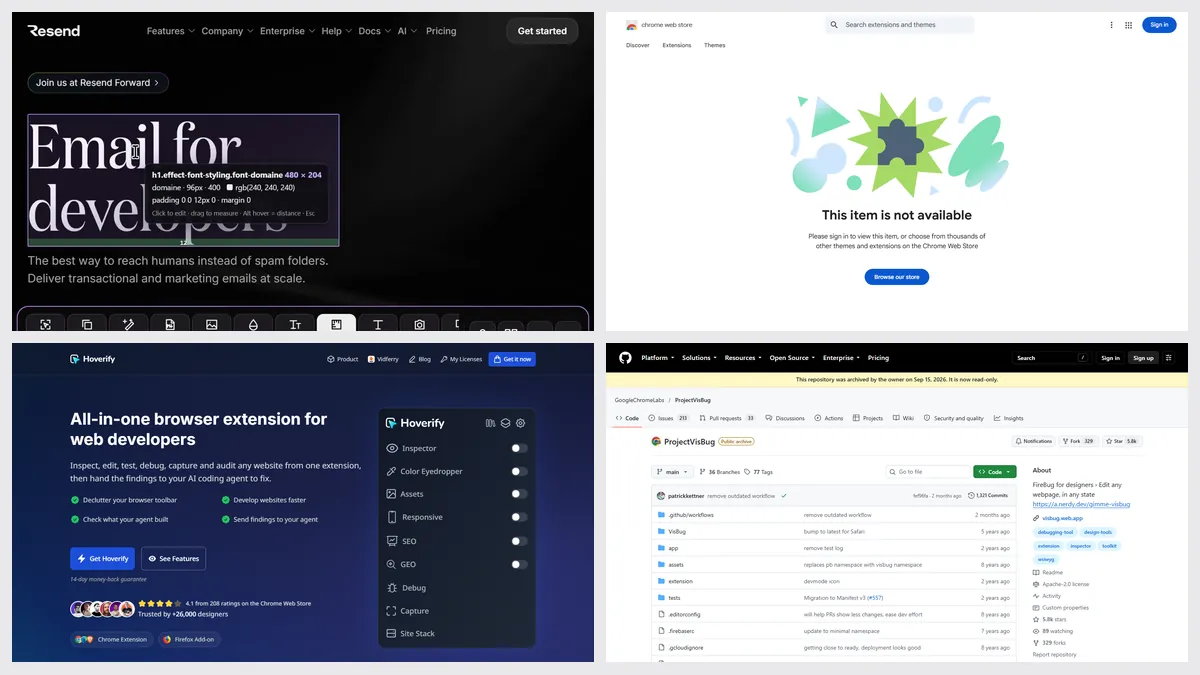Click the layers icon in Hoverify panel header
1200x675 pixels.
click(x=505, y=423)
